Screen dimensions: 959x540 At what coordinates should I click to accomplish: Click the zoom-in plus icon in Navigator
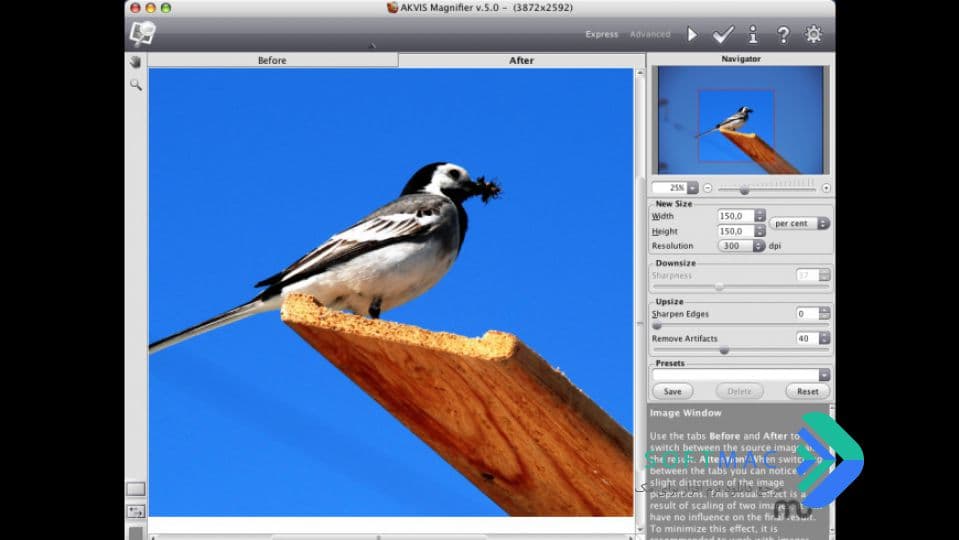[826, 188]
